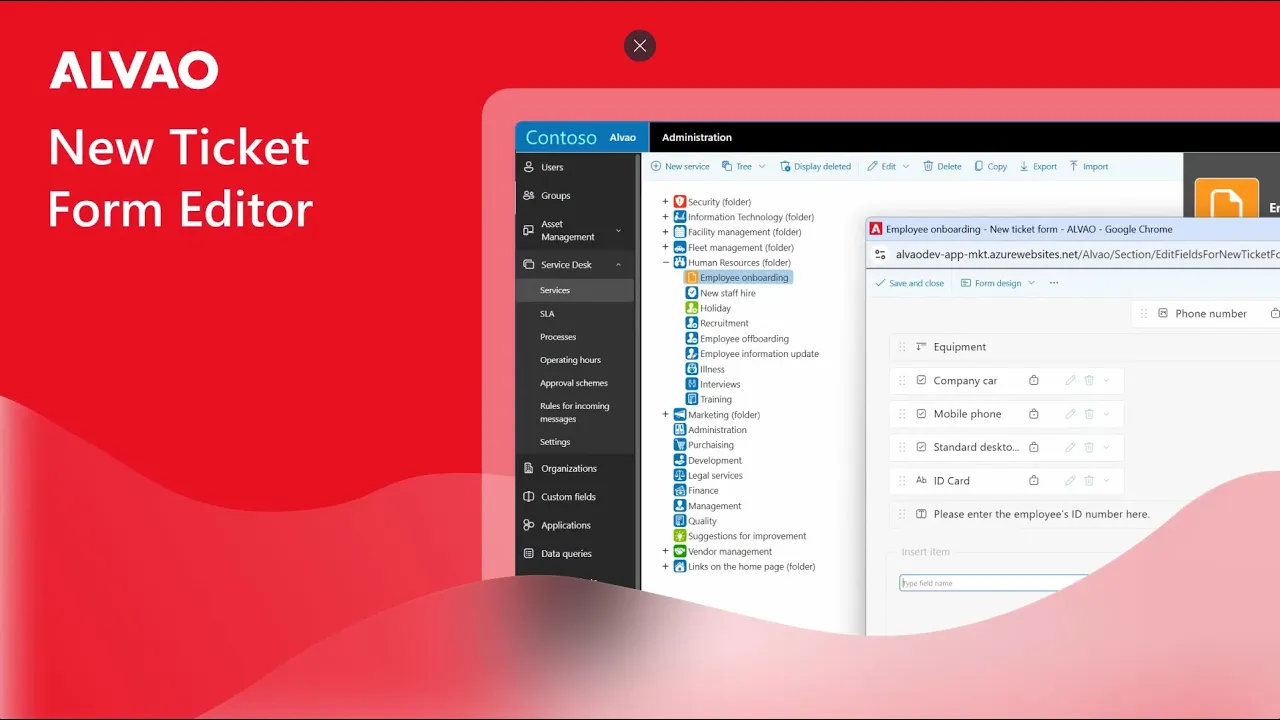Collapse the Human Resources folder

[665, 263]
